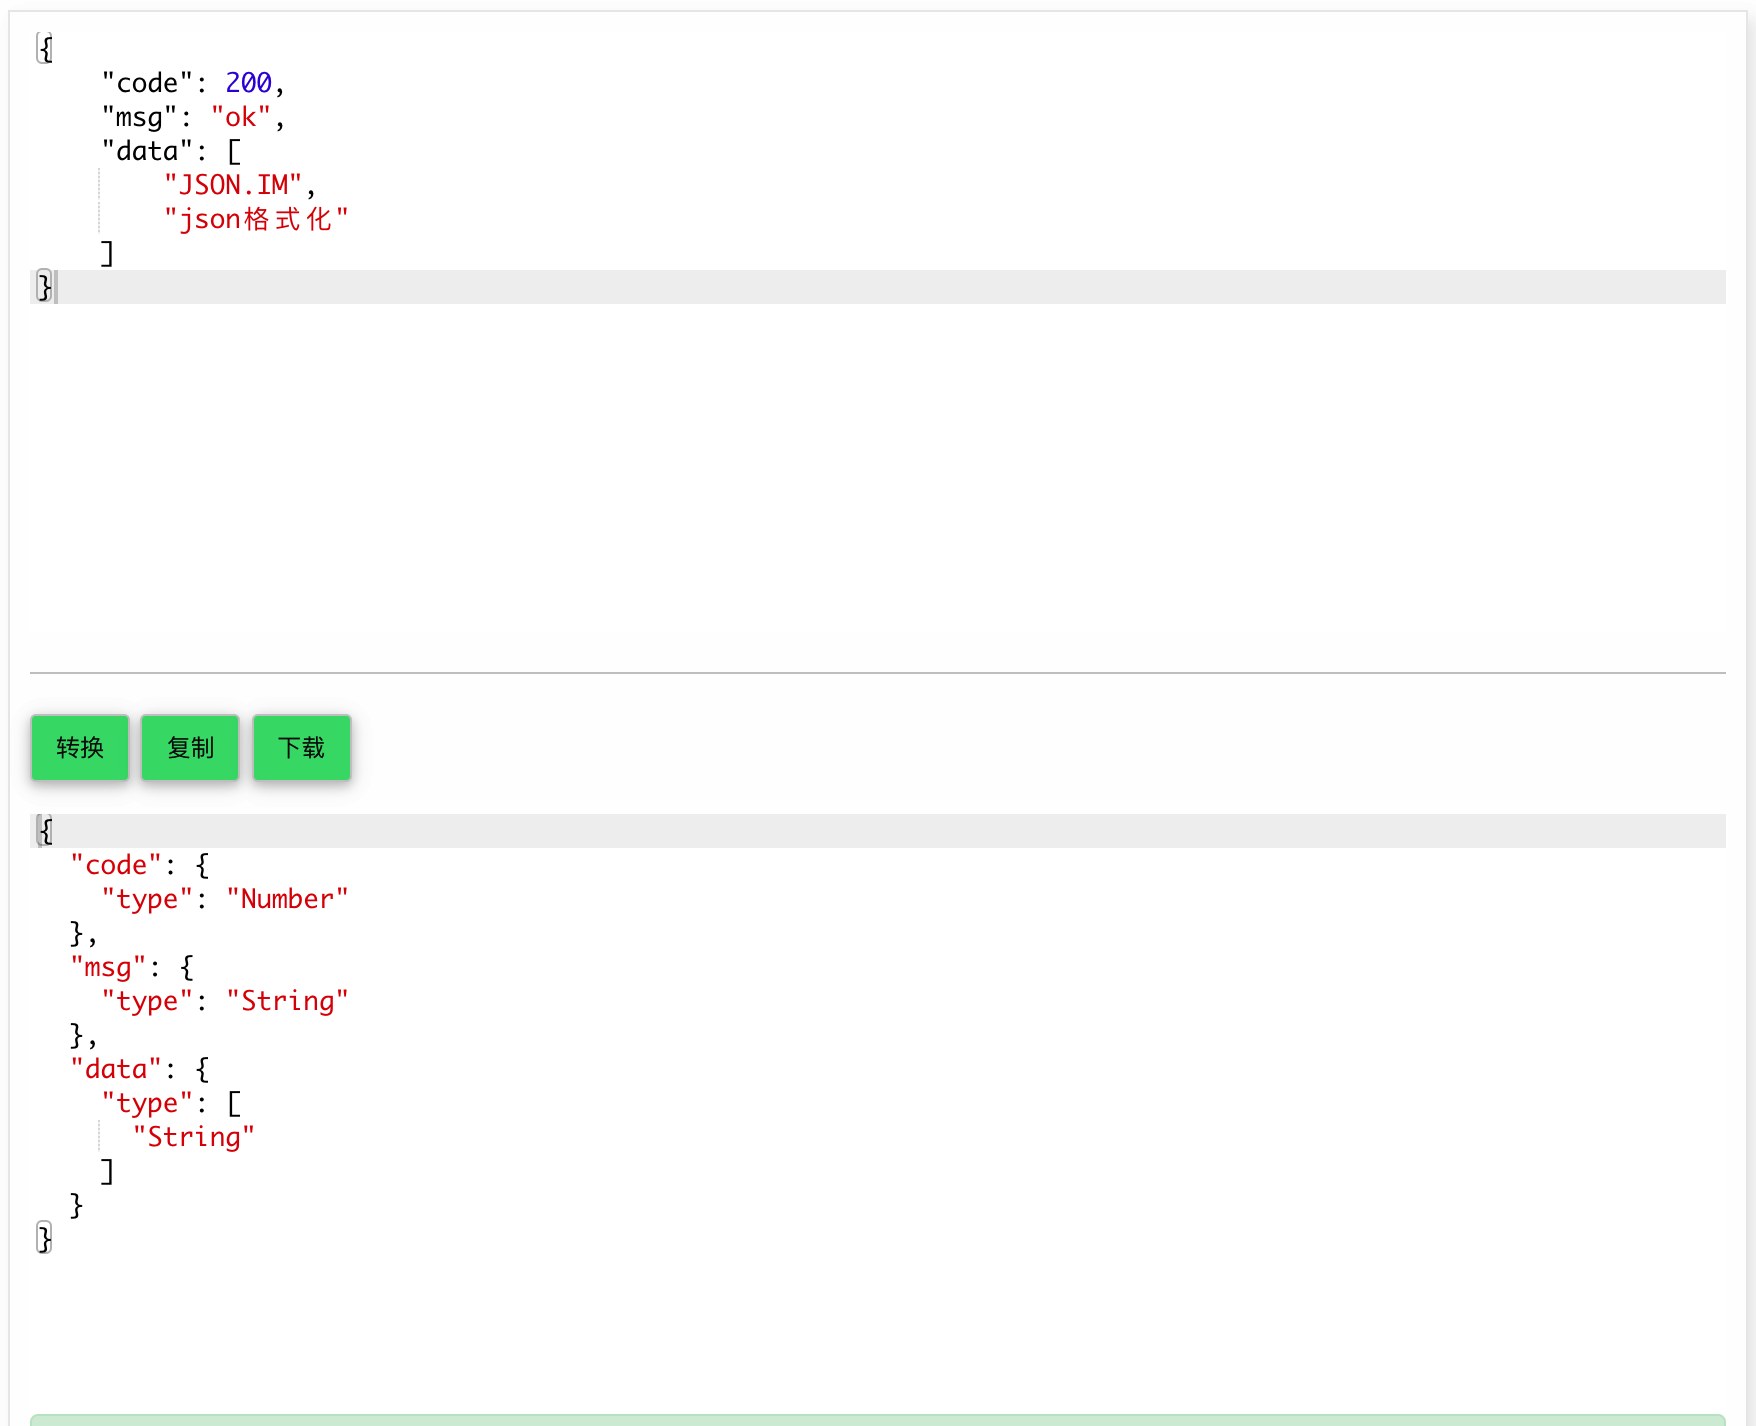Image resolution: width=1756 pixels, height=1426 pixels.
Task: Click the "data": [ line in input editor
Action: [171, 151]
